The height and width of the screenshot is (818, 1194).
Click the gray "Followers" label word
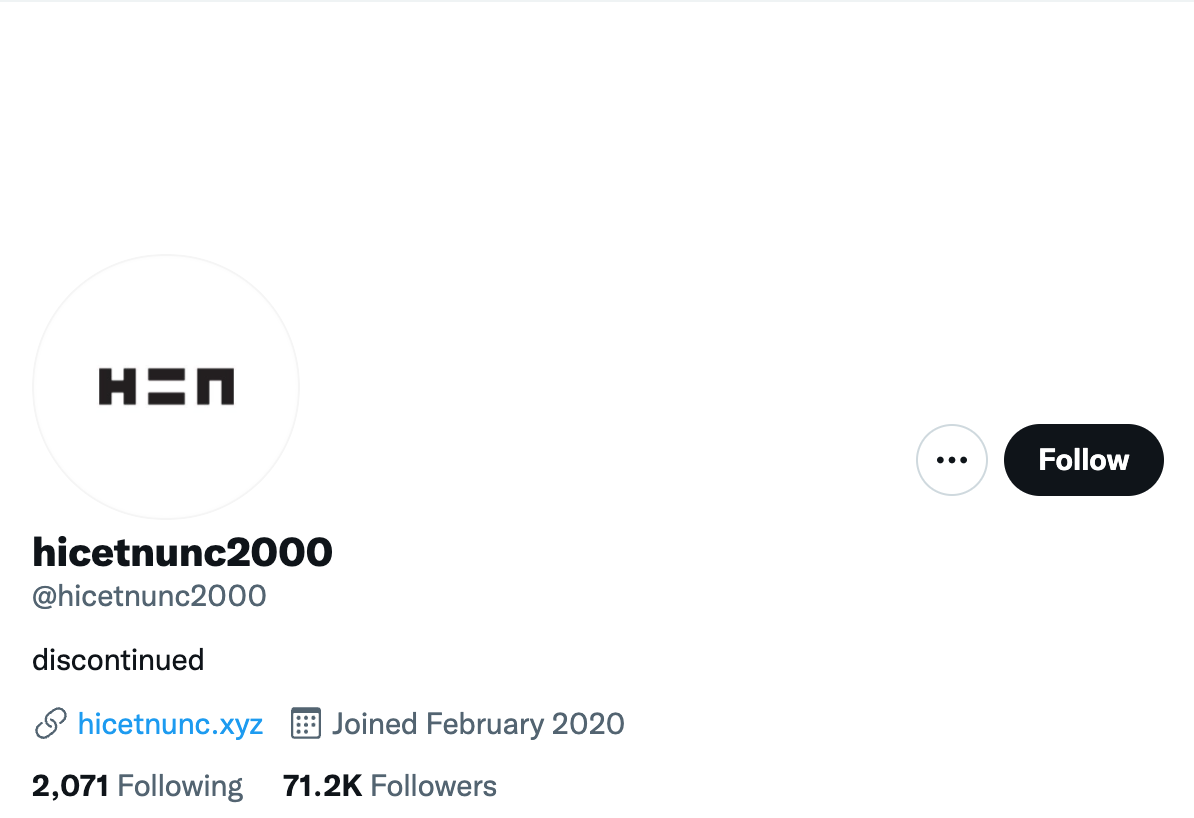click(433, 786)
